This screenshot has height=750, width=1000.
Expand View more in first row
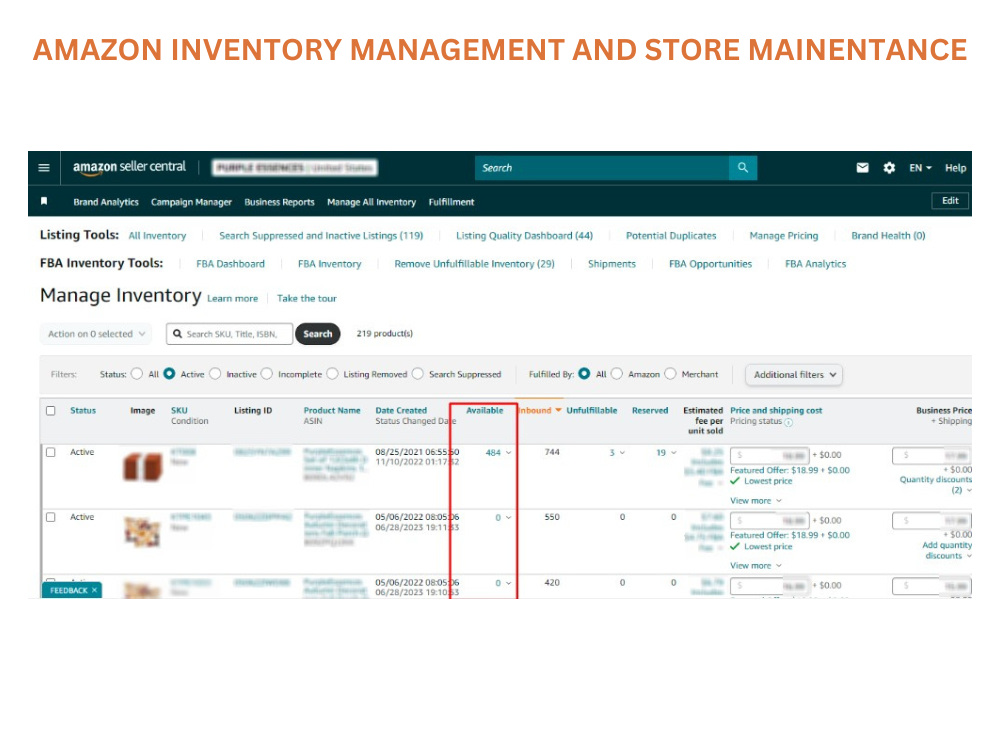coord(756,501)
